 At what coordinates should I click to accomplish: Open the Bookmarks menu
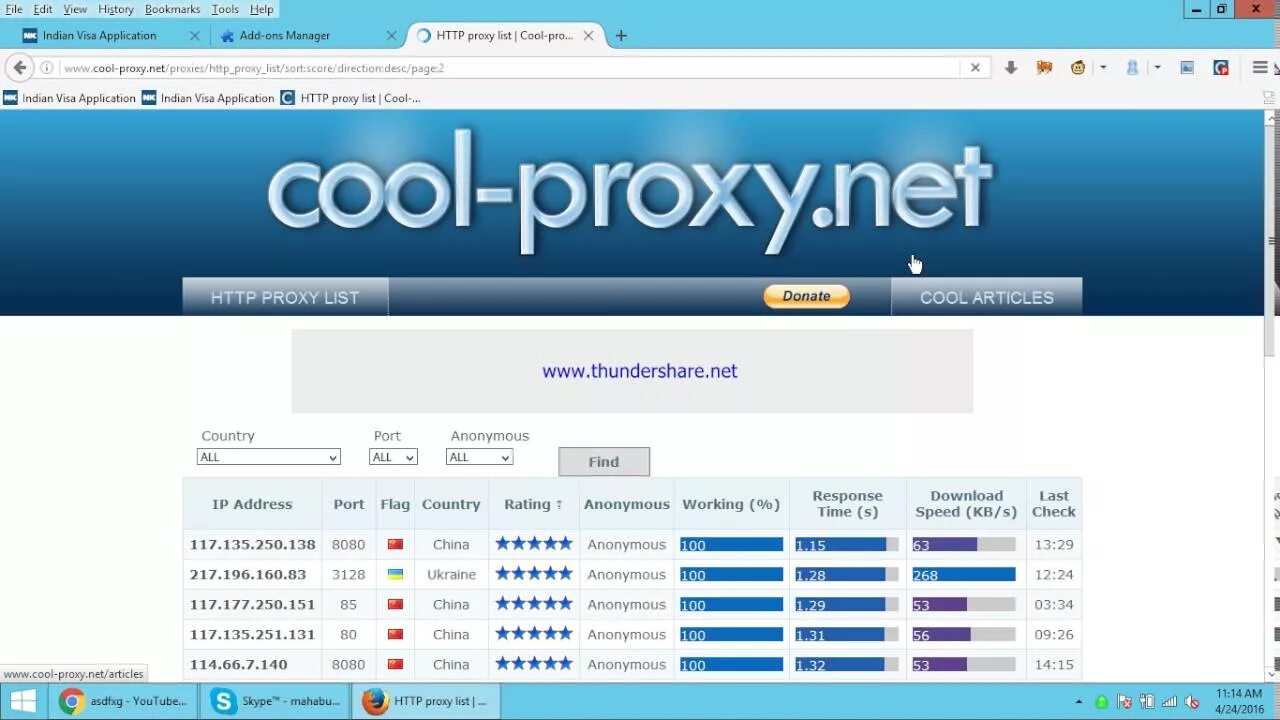pyautogui.click(x=172, y=9)
